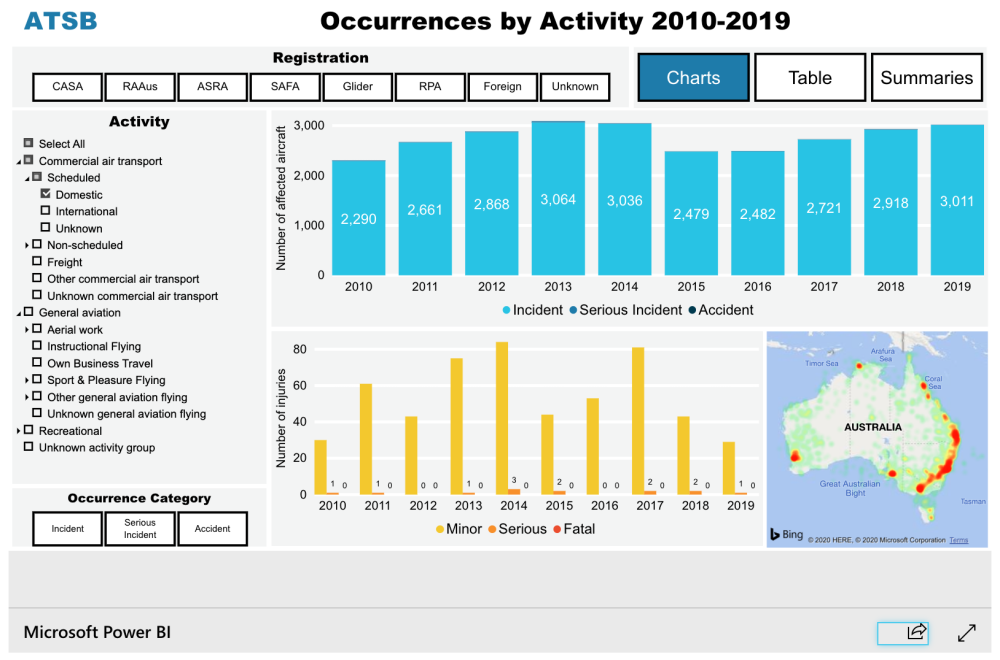1000x660 pixels.
Task: Click the ATSB logo
Action: click(62, 20)
